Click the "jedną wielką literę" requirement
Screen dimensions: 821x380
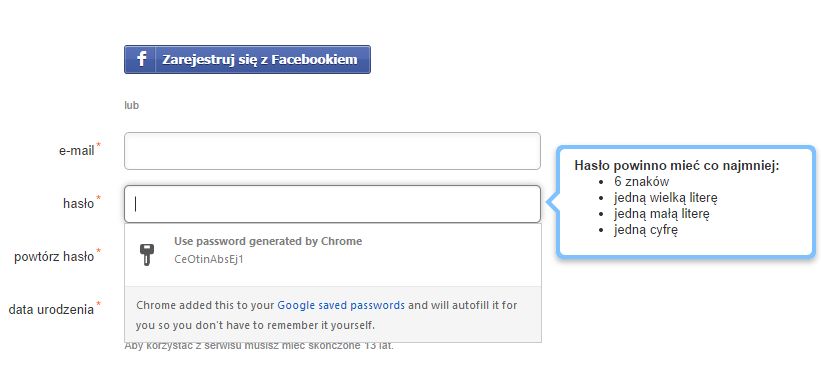(x=665, y=198)
